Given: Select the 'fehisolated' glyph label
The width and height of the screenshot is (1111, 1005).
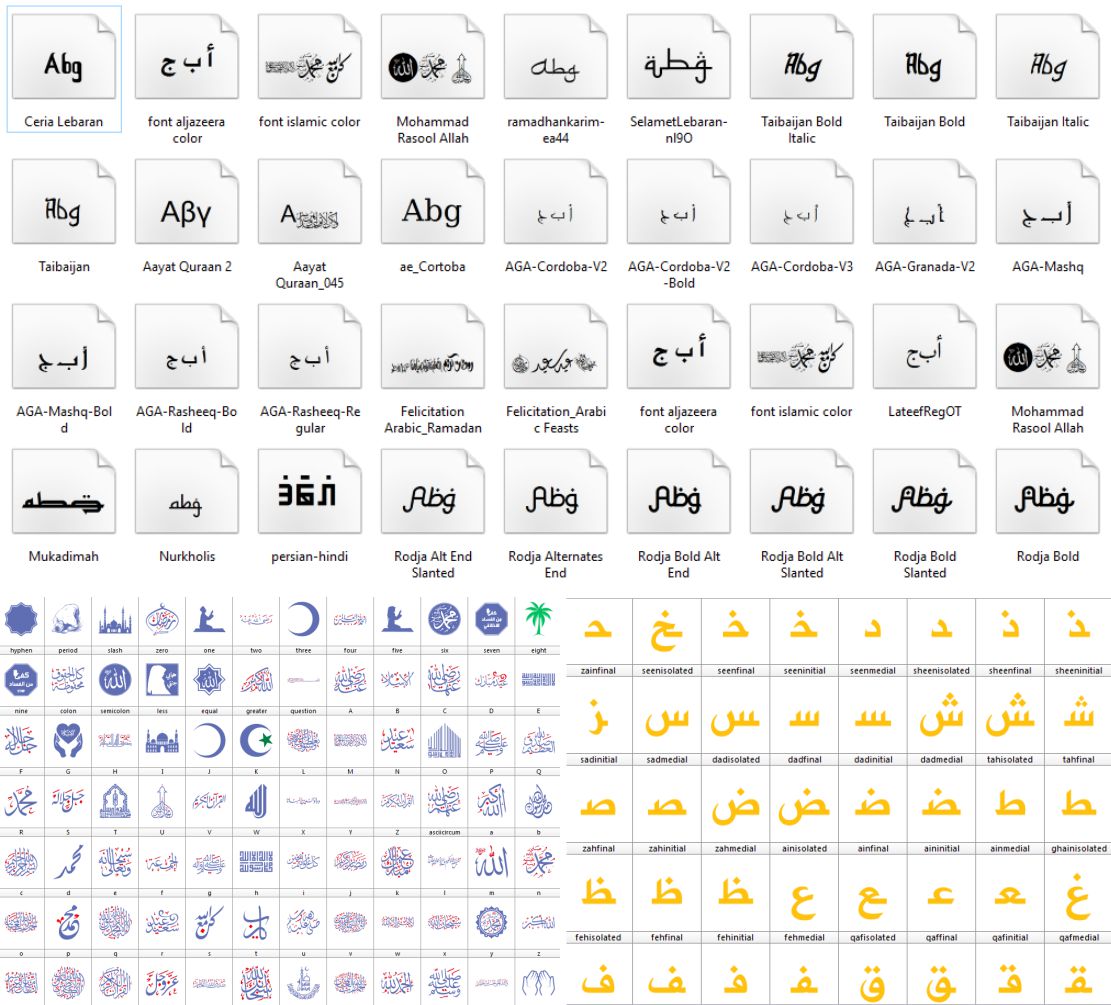Looking at the screenshot, I should pos(598,937).
